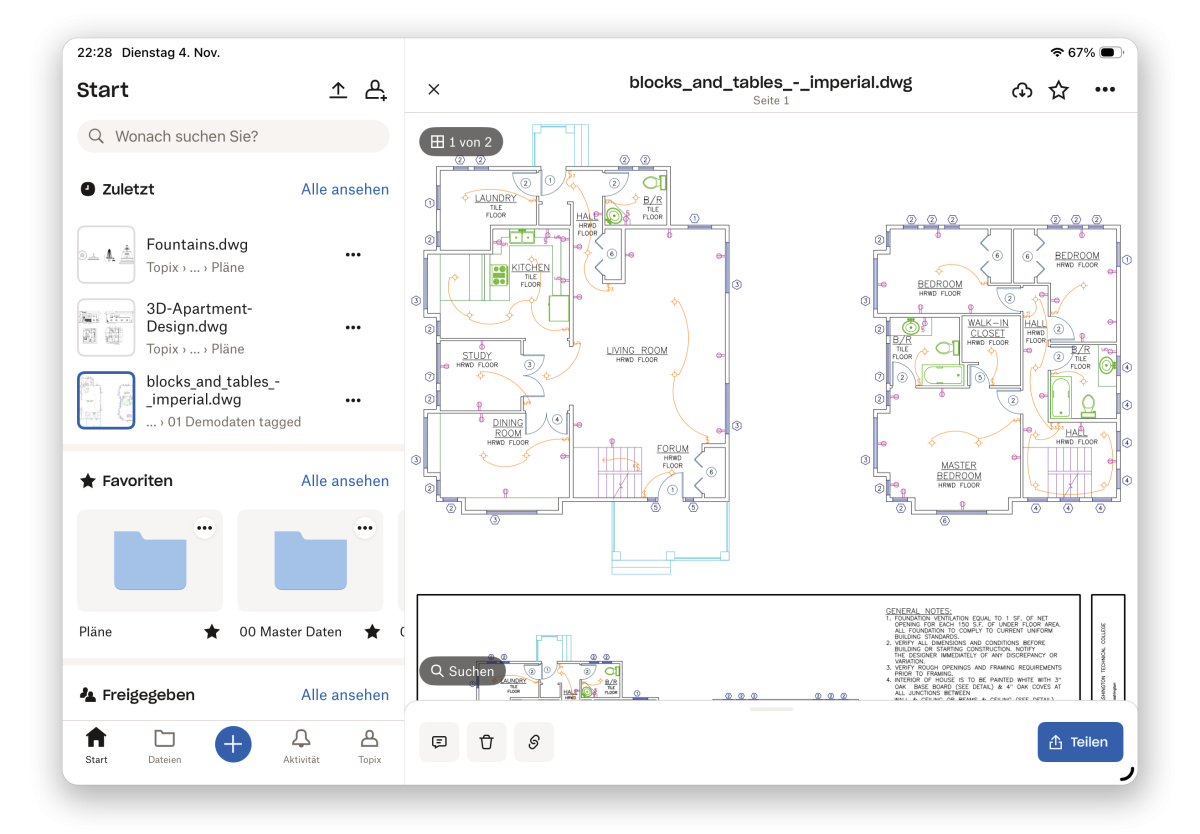Toggle favorite star for 00 Master Daten
This screenshot has height=834, width=1200.
372,632
